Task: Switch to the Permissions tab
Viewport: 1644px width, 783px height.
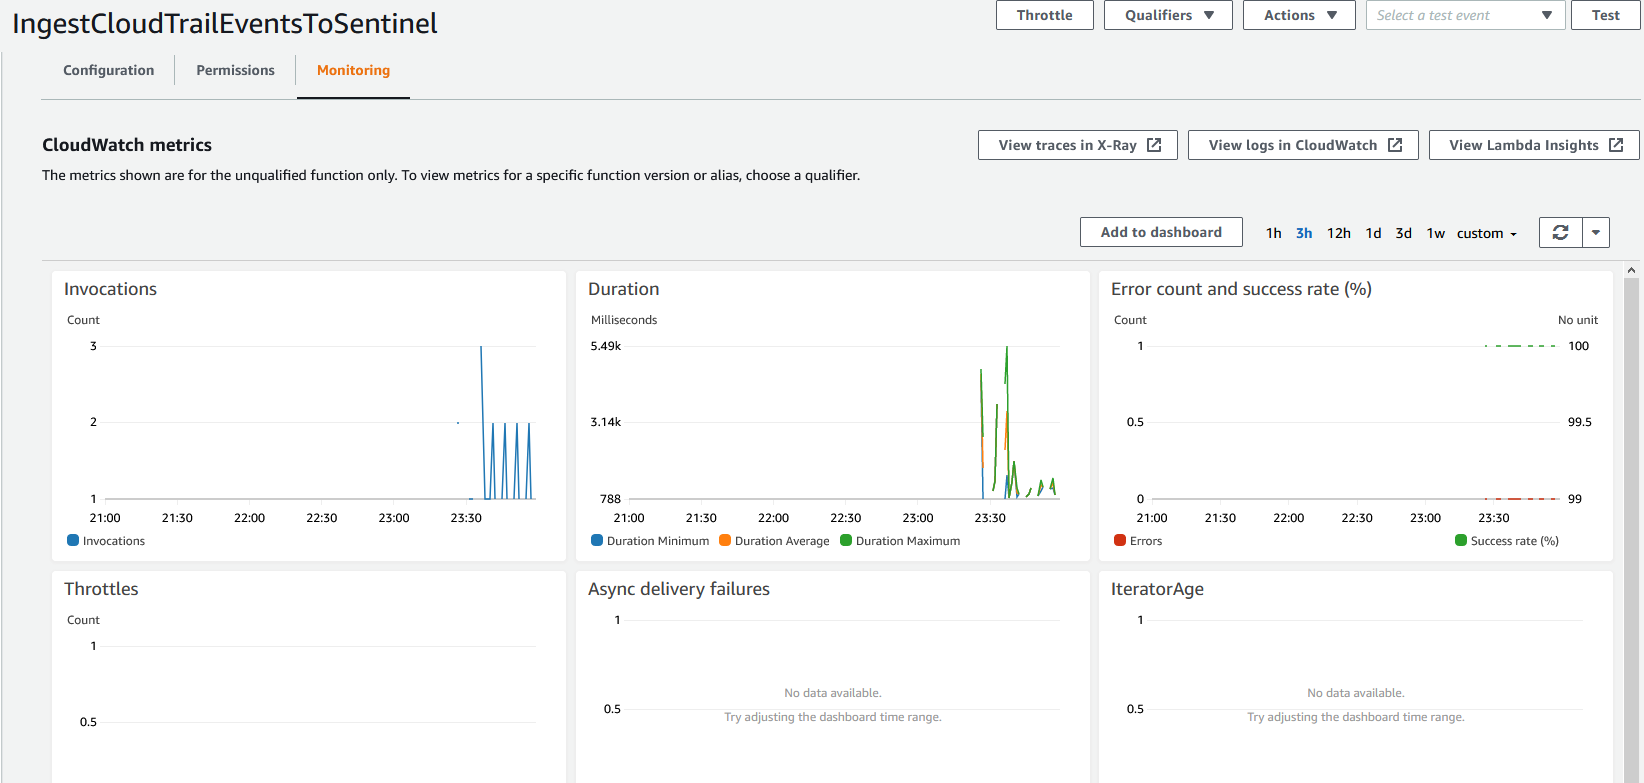Action: point(235,70)
